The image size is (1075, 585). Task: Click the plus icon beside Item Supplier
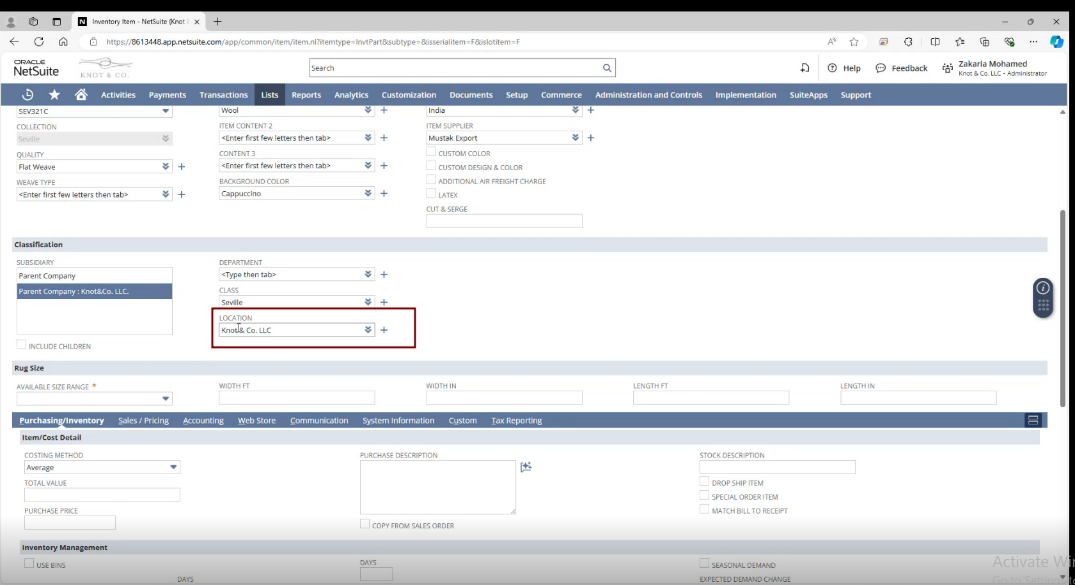[x=591, y=138]
